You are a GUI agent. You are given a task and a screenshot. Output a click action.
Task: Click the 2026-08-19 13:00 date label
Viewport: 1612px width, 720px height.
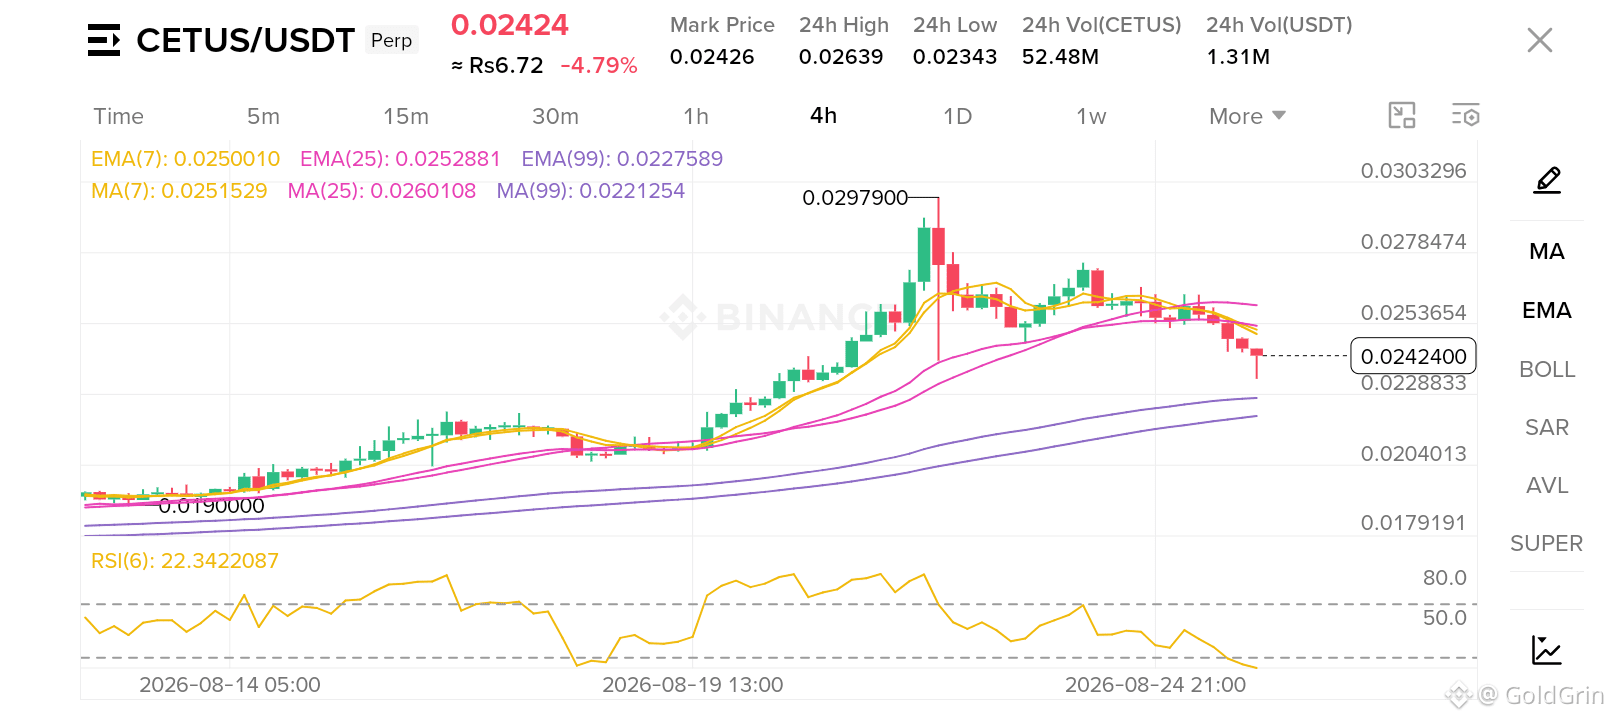(x=693, y=685)
